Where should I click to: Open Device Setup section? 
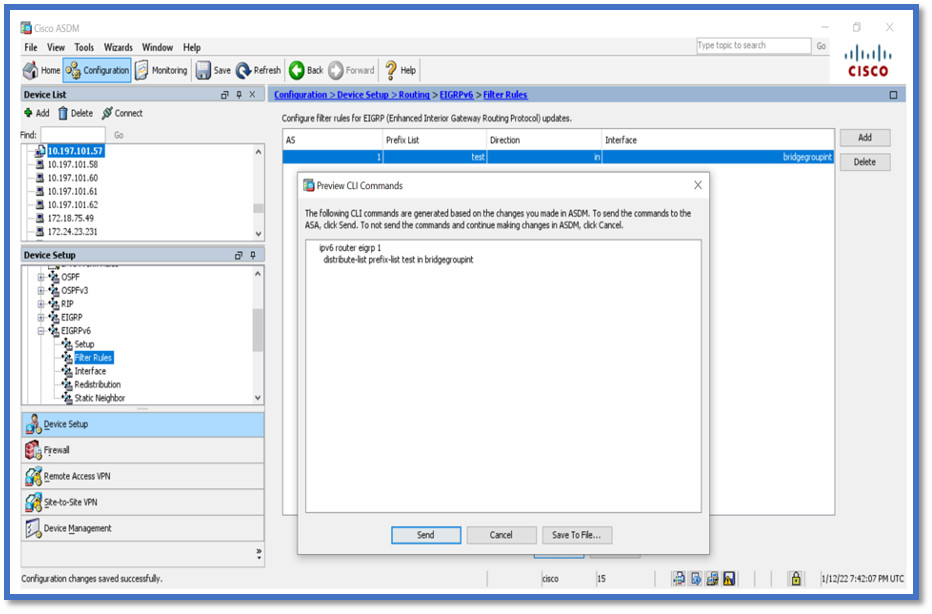(x=143, y=424)
